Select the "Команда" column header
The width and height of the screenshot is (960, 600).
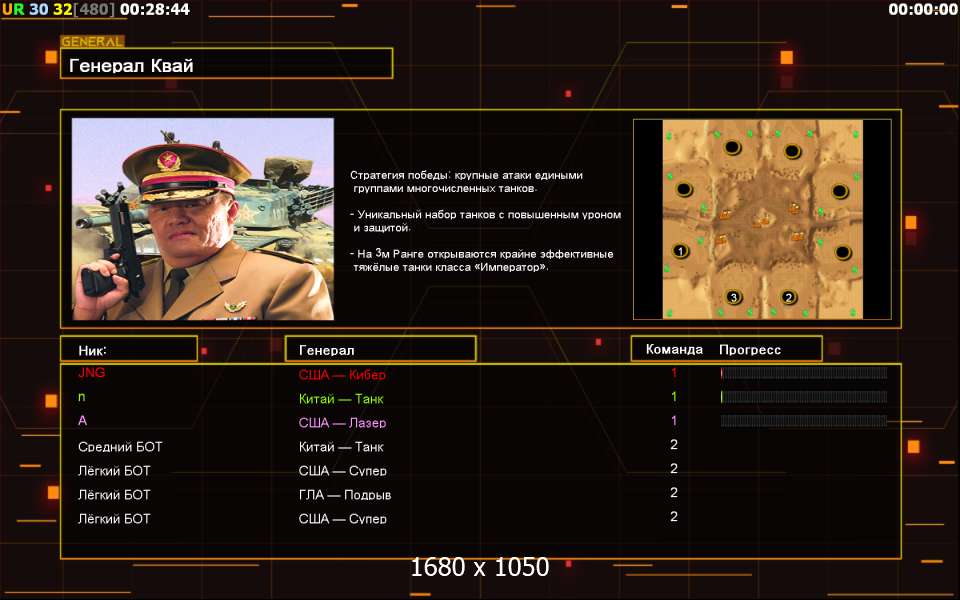click(674, 350)
